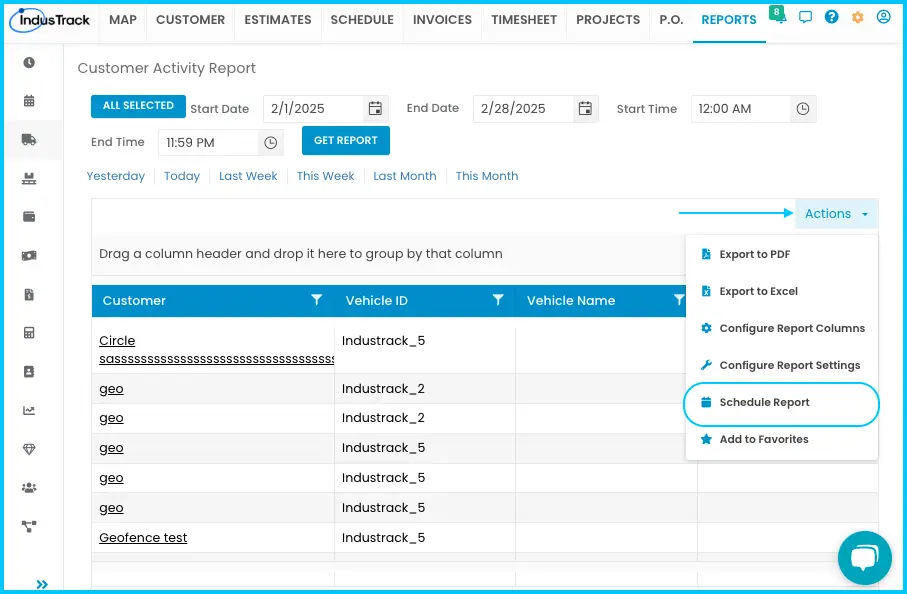907x594 pixels.
Task: Open the live chat bubble widget
Action: (865, 558)
